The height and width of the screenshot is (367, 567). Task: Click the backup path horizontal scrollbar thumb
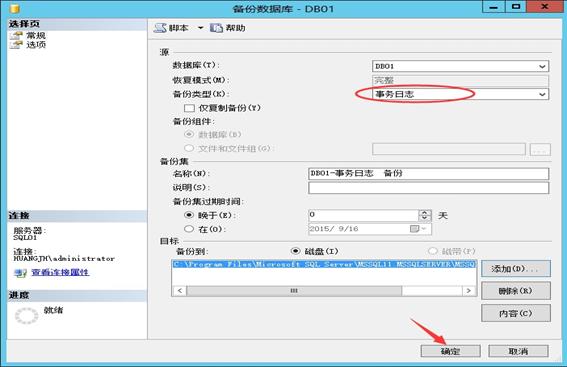[294, 291]
